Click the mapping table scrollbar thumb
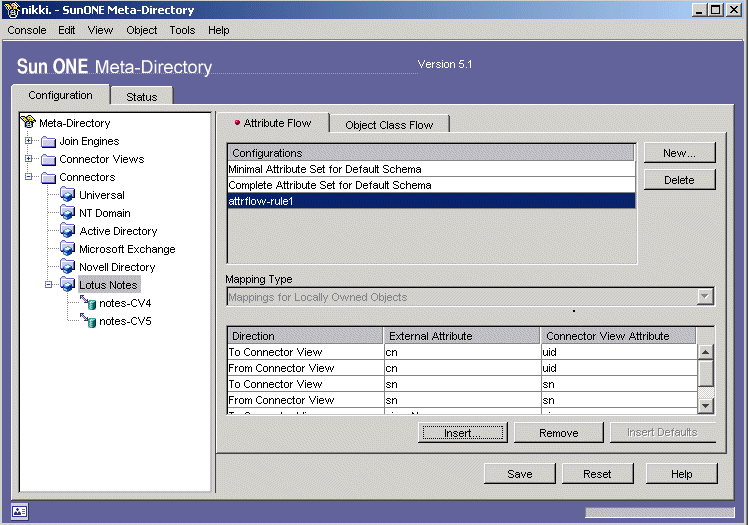This screenshot has height=525, width=748. pyautogui.click(x=706, y=373)
